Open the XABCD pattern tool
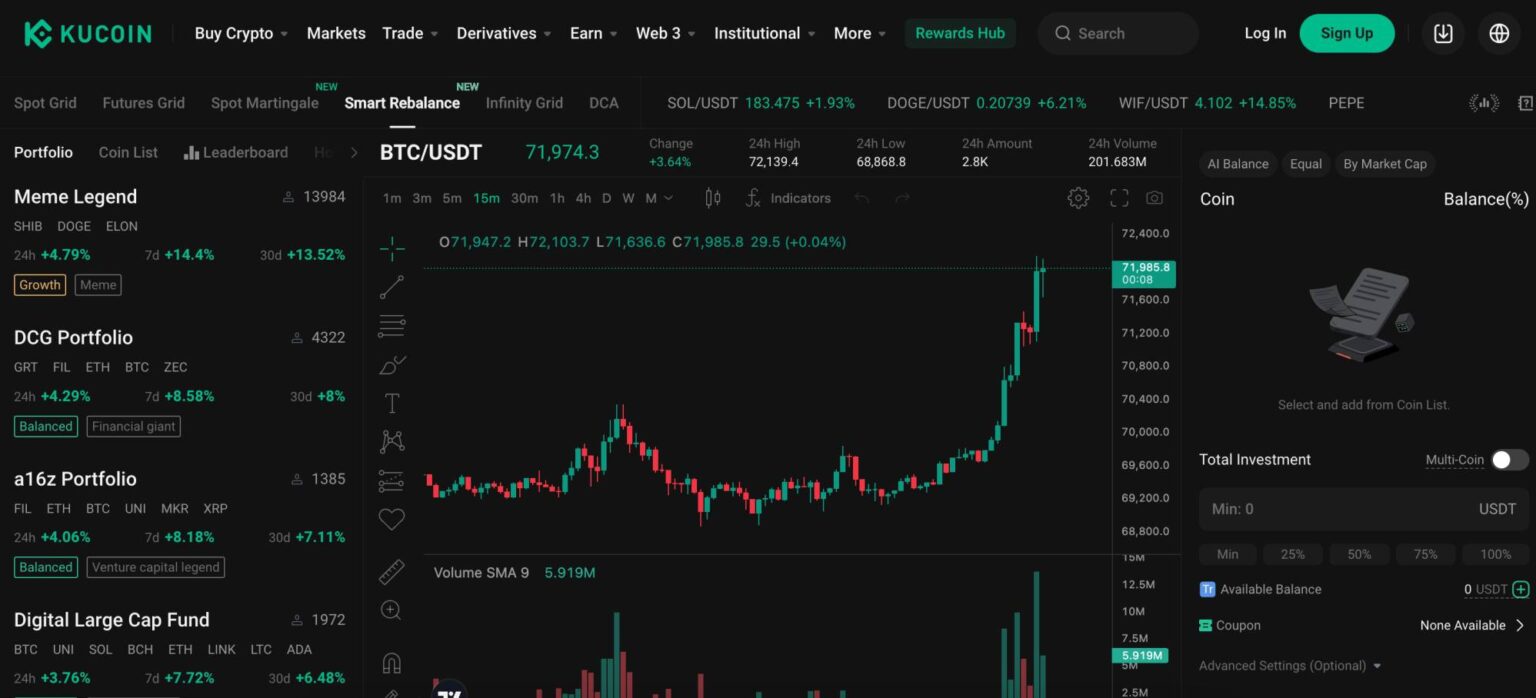 click(x=390, y=441)
